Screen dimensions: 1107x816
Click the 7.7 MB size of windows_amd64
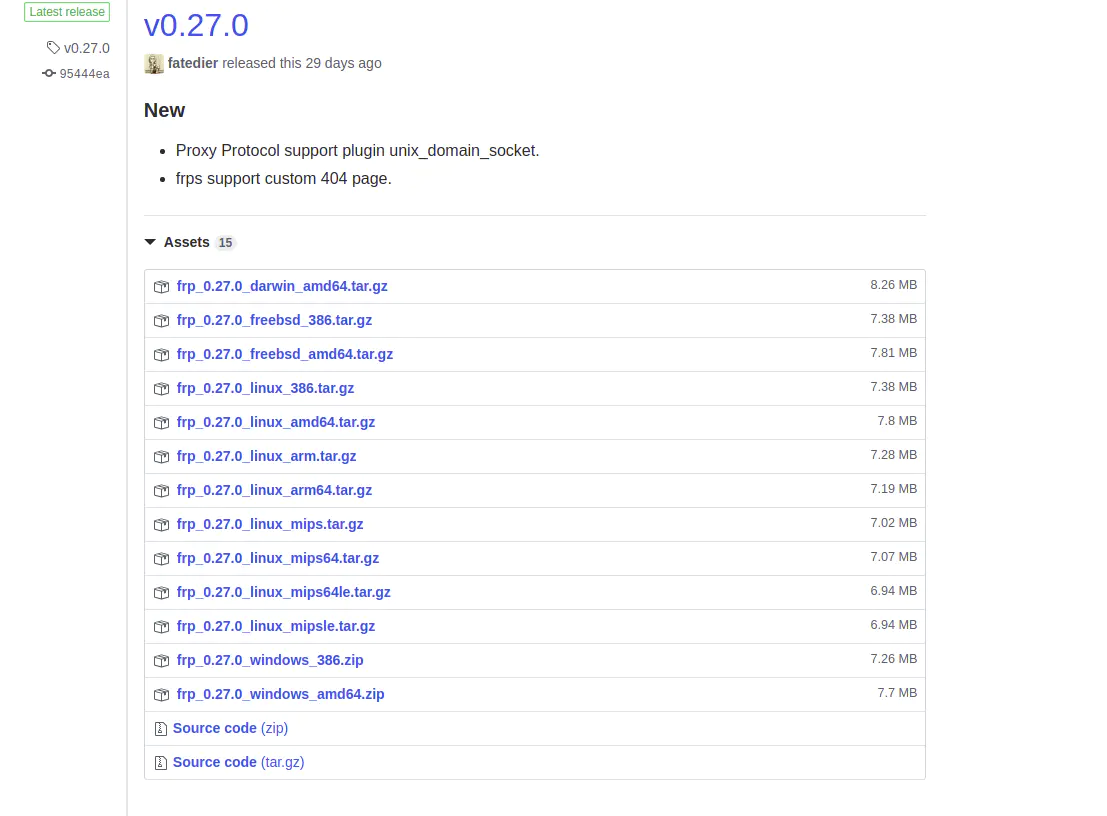(897, 692)
